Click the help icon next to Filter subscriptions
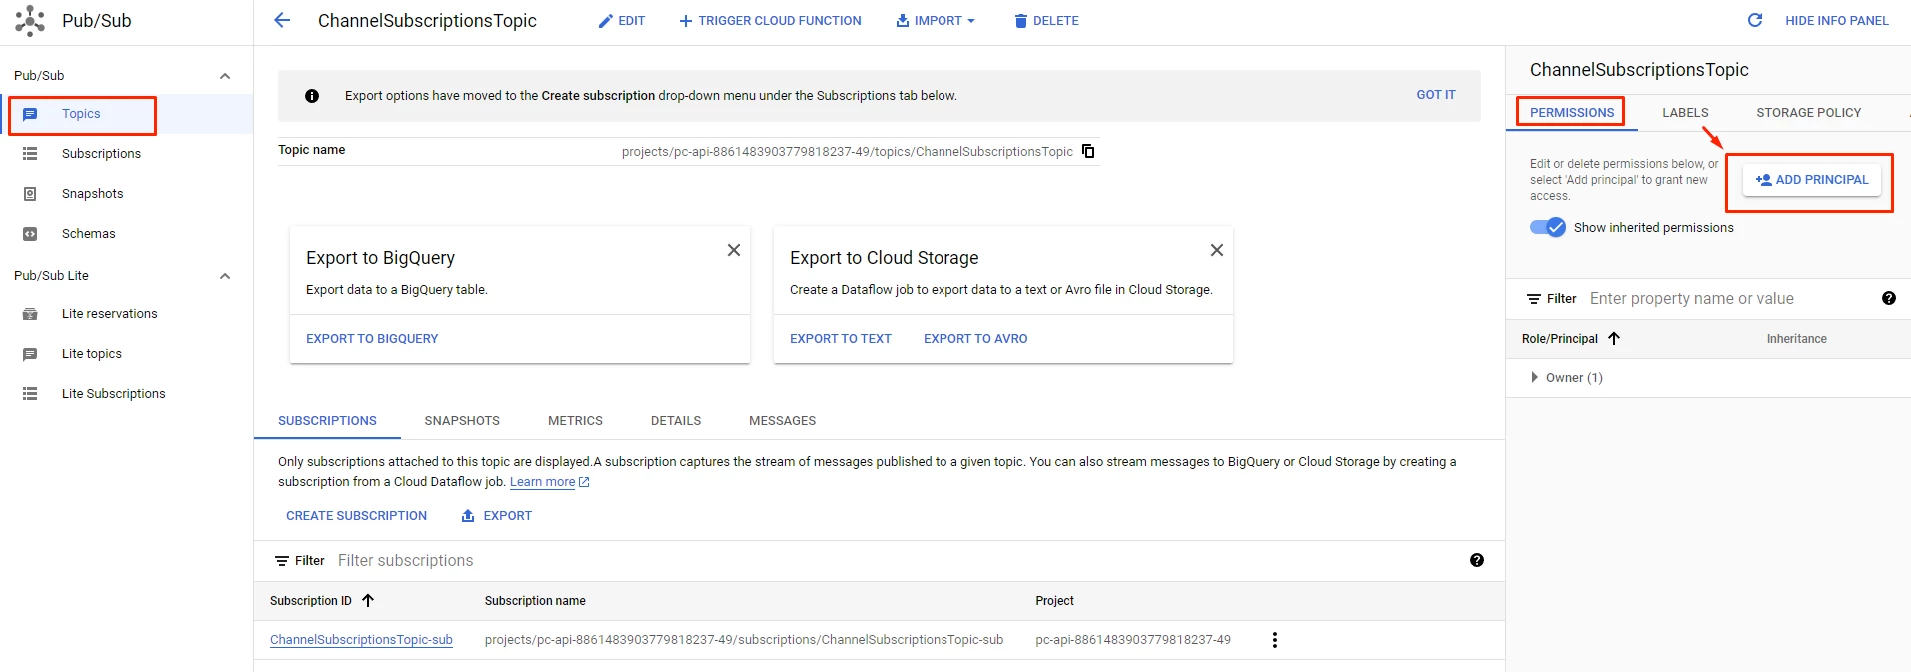 (x=1476, y=561)
